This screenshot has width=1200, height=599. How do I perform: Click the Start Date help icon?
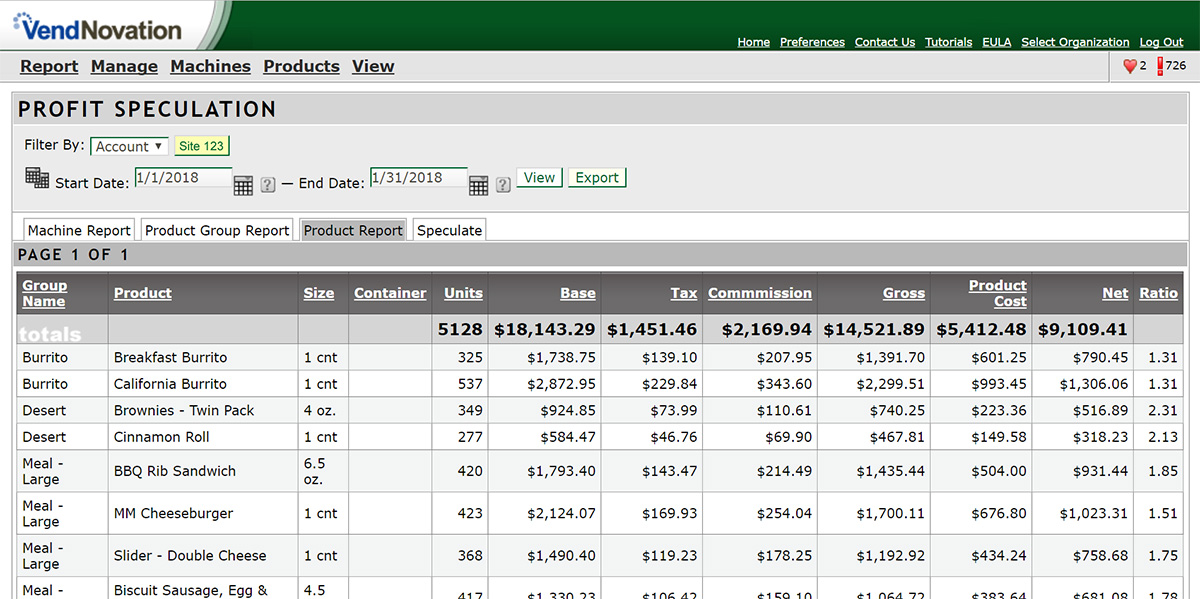point(268,184)
